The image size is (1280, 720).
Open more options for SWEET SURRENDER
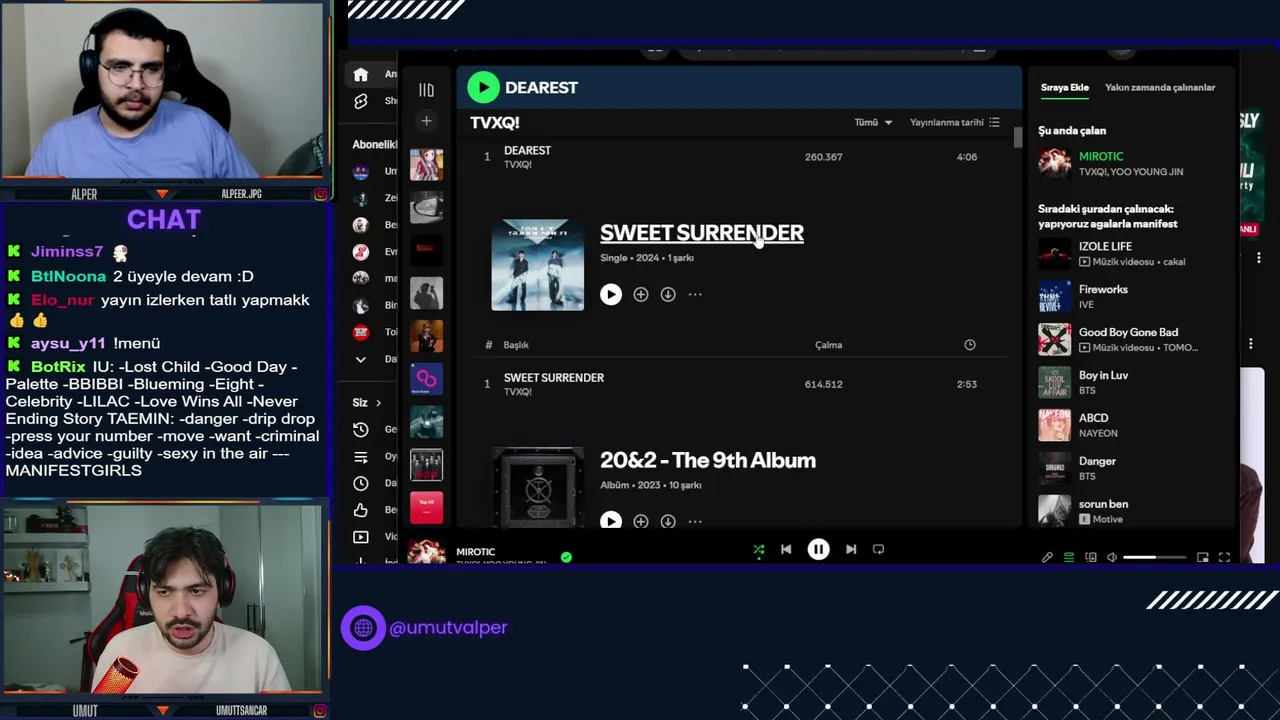pyautogui.click(x=695, y=294)
